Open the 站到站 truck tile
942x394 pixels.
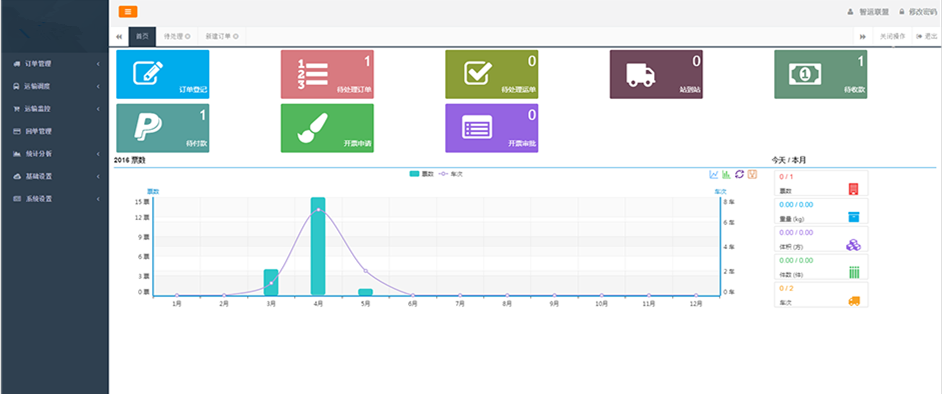(656, 74)
